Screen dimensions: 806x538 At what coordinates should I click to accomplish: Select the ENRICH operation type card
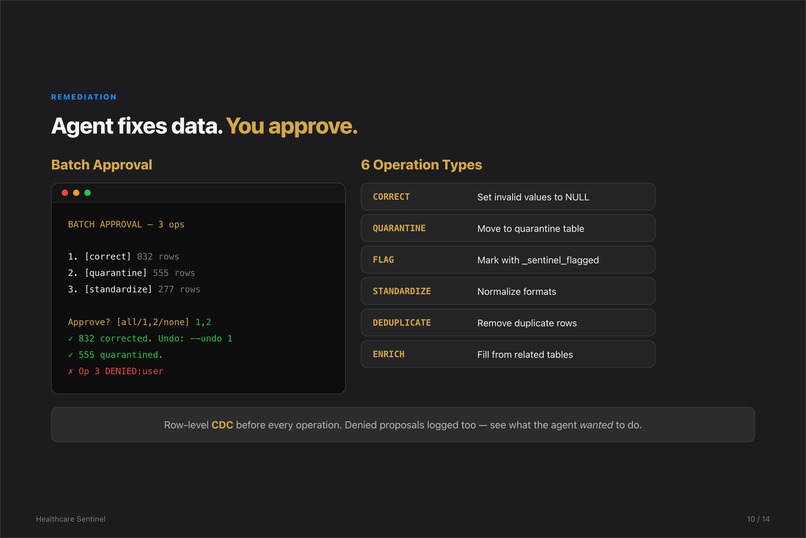pyautogui.click(x=508, y=354)
